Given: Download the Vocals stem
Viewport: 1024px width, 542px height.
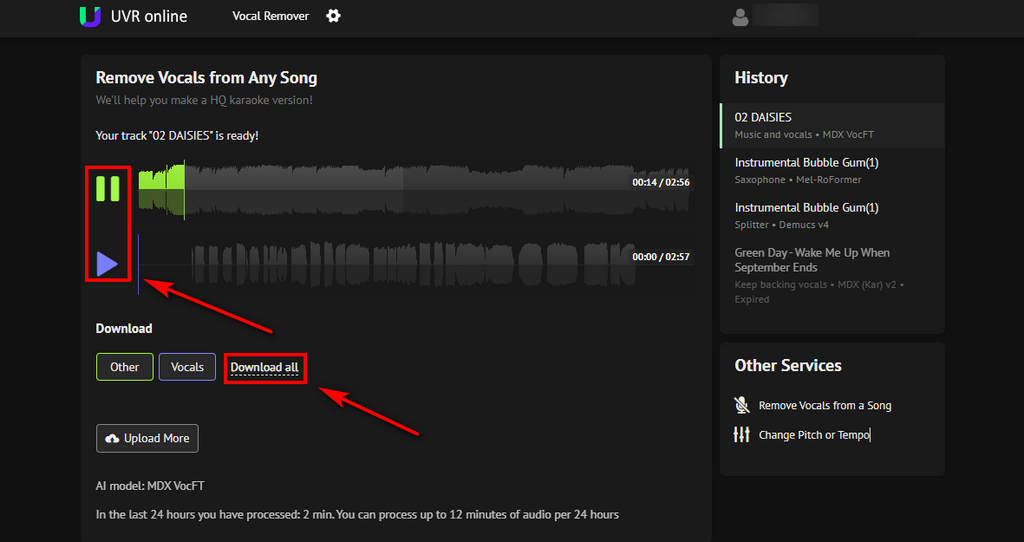Looking at the screenshot, I should point(187,367).
